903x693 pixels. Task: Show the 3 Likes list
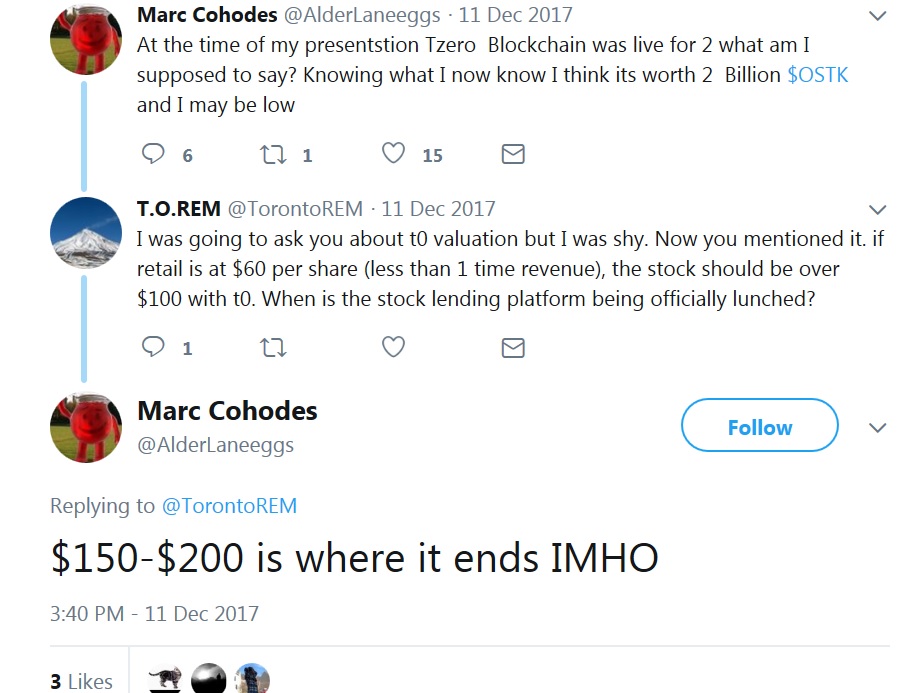click(x=81, y=681)
